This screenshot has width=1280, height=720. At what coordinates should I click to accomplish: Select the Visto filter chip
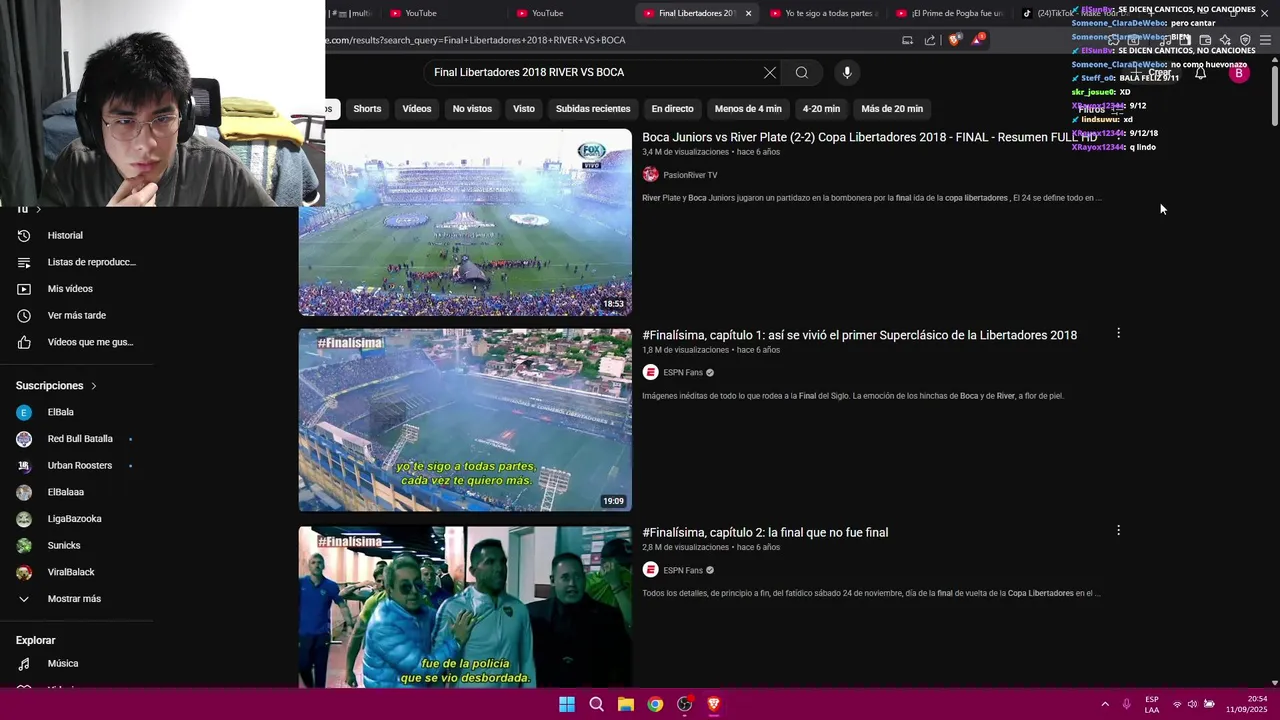pyautogui.click(x=524, y=108)
